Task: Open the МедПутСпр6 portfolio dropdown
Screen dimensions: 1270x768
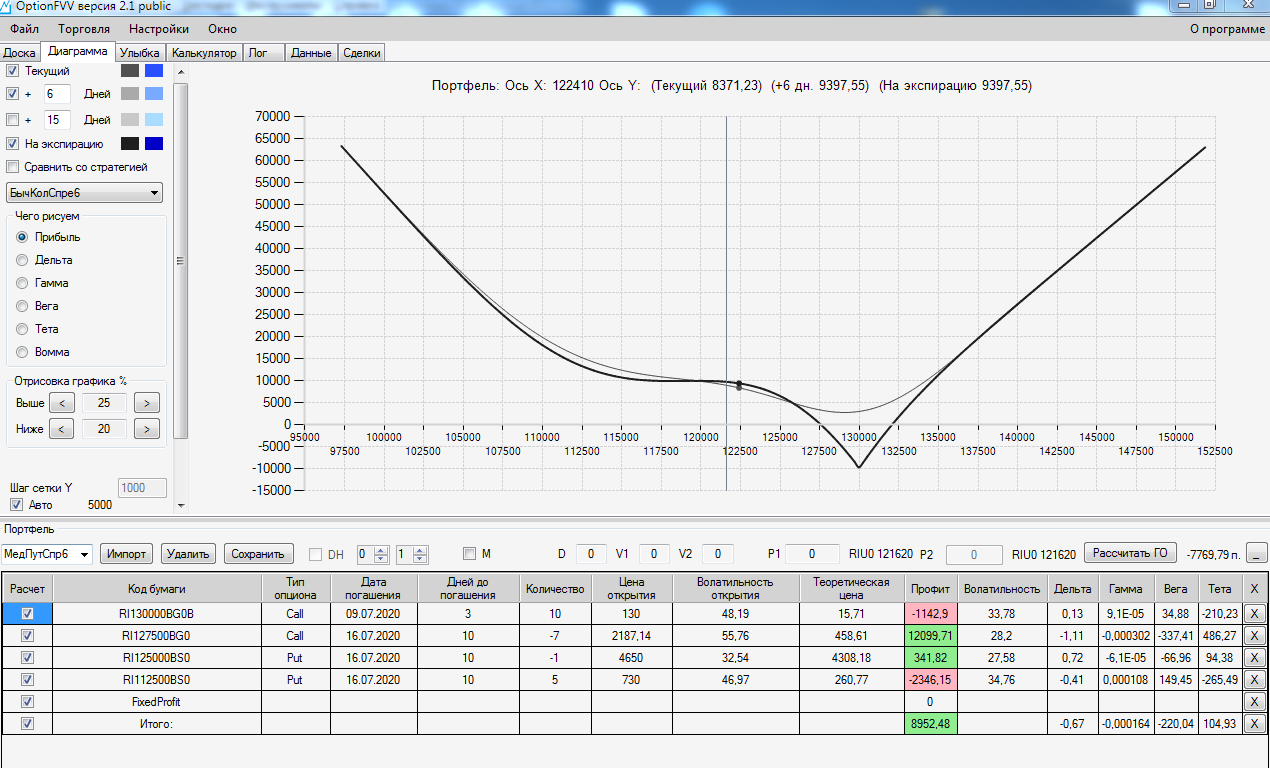Action: point(47,554)
